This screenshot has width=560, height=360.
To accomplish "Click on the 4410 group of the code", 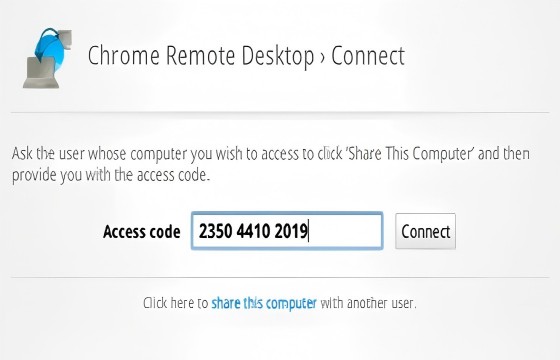I will pos(253,231).
